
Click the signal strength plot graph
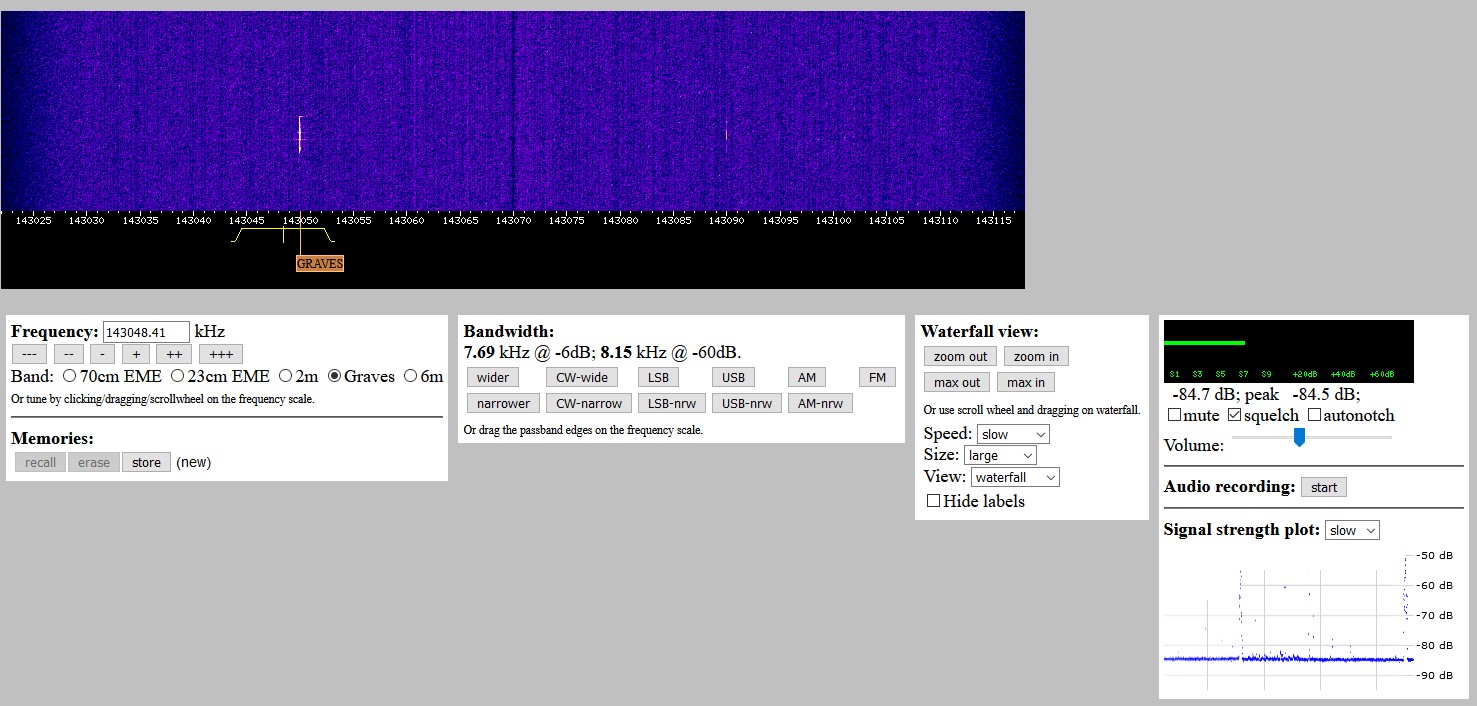[x=1289, y=620]
